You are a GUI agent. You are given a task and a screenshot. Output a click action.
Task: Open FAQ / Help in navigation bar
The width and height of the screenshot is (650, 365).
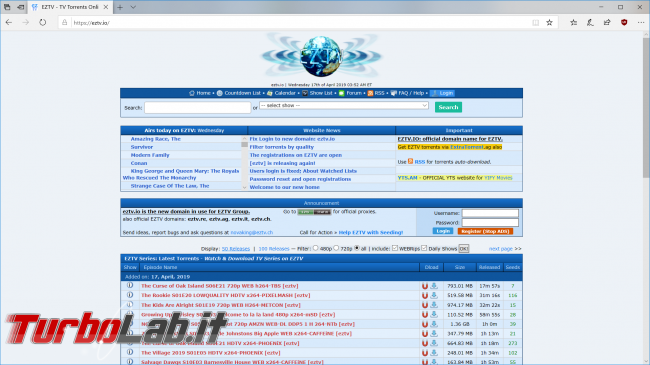(x=407, y=93)
